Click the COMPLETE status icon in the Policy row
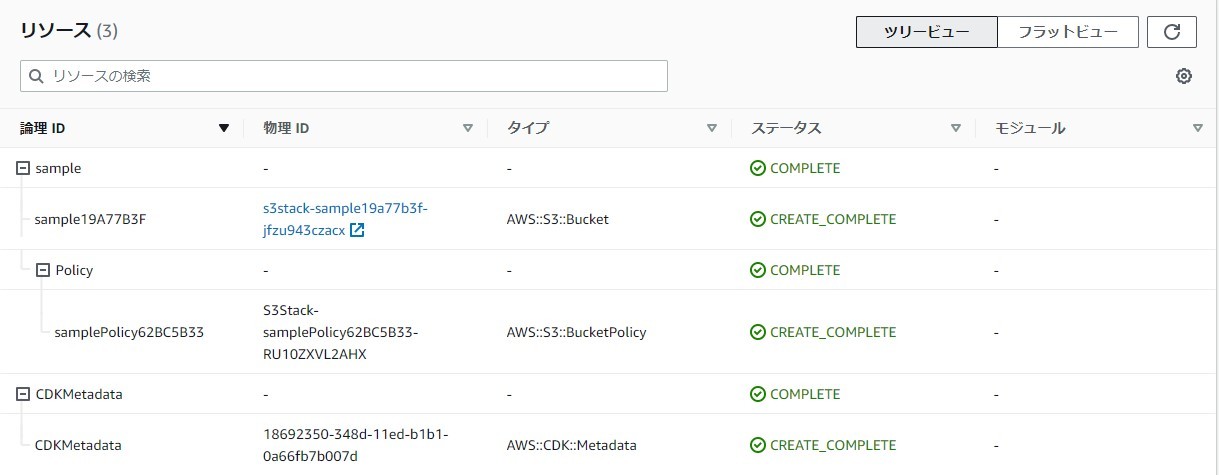Image resolution: width=1219 pixels, height=475 pixels. pos(758,270)
